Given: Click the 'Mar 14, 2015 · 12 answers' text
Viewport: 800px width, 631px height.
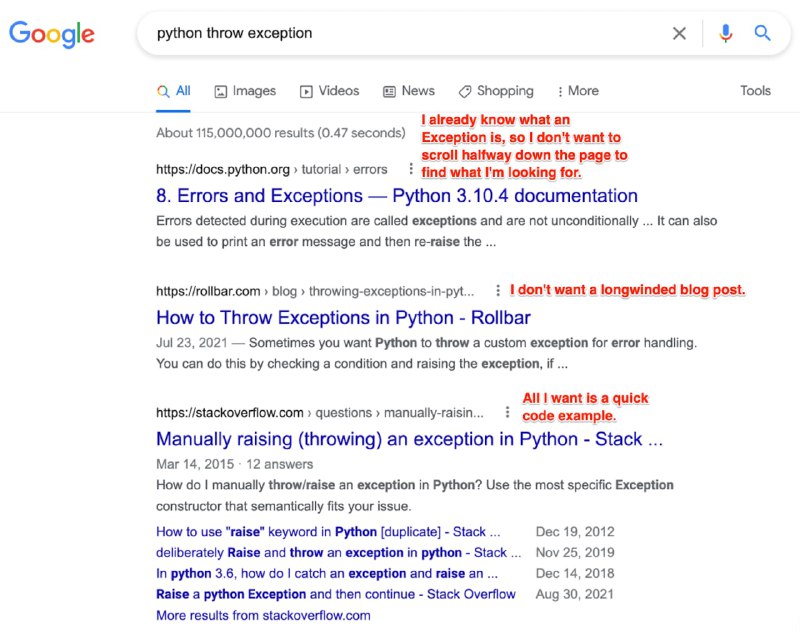Looking at the screenshot, I should [235, 464].
